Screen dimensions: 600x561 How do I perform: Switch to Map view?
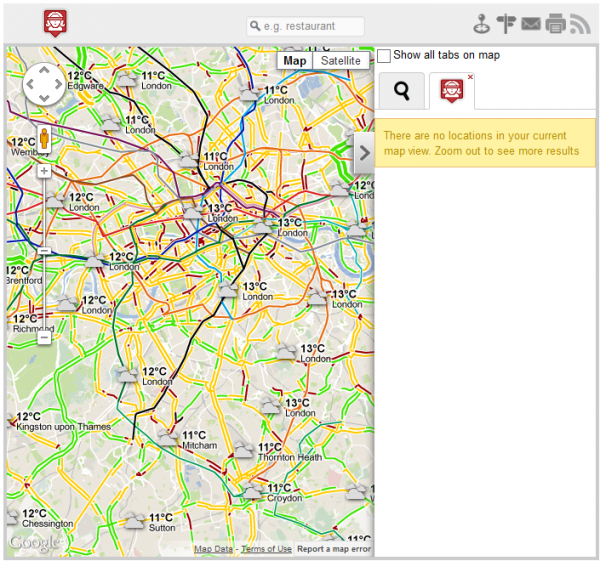pyautogui.click(x=295, y=61)
